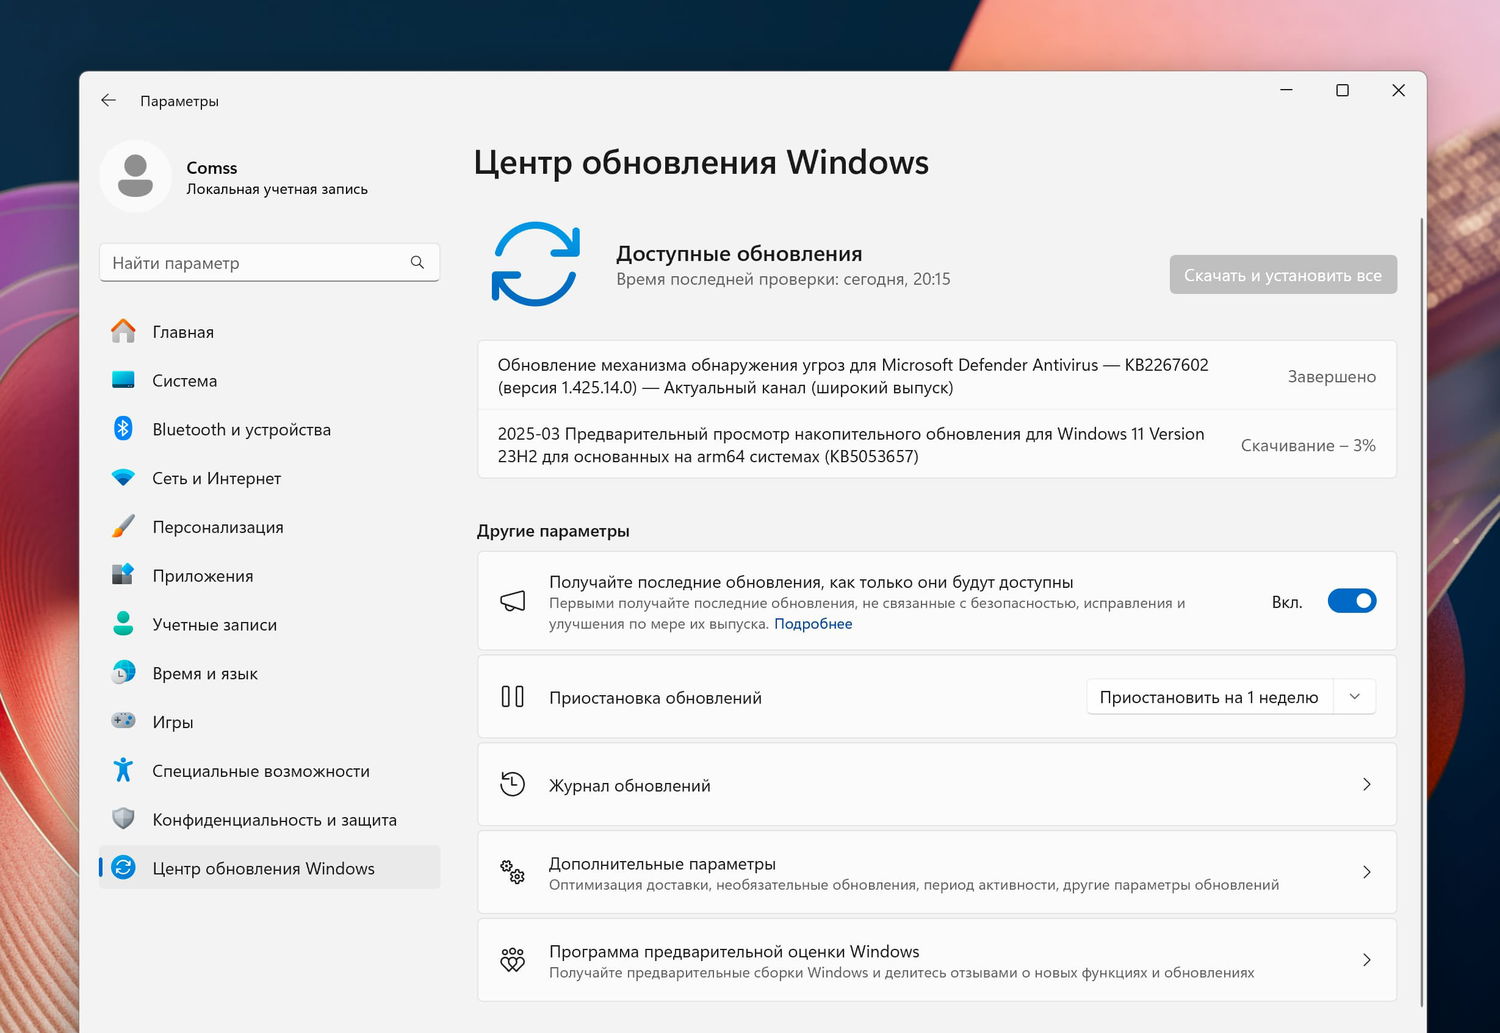Click the vertical scrollbar on right edge
Viewport: 1500px width, 1033px height.
tap(1421, 610)
